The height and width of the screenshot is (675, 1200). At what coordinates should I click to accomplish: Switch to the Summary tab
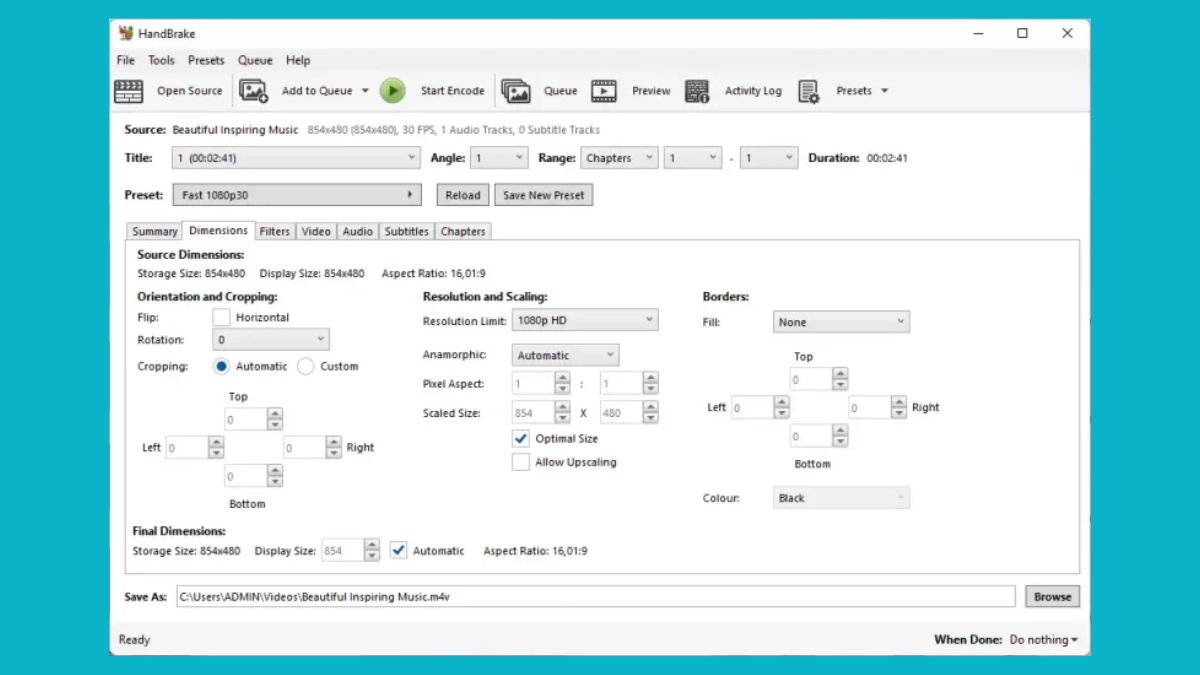pos(155,231)
